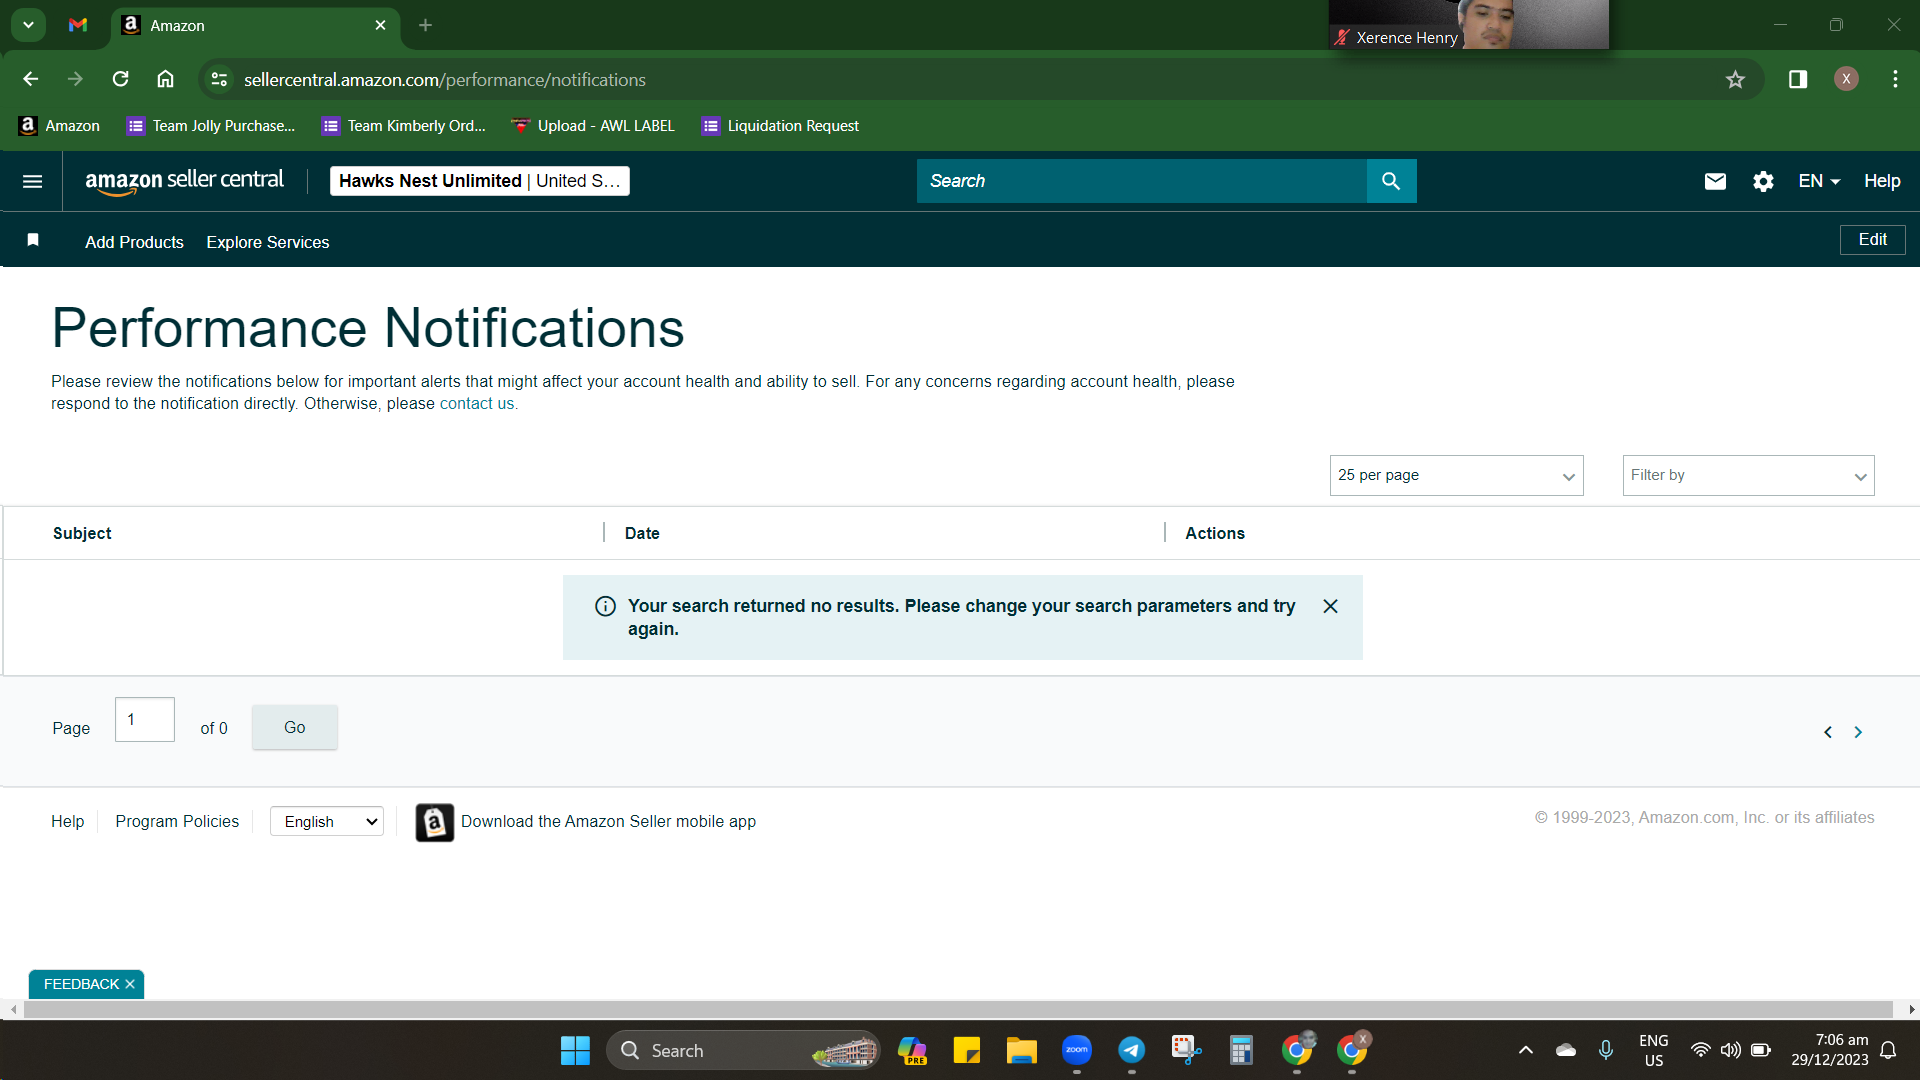Image resolution: width=1920 pixels, height=1080 pixels.
Task: Reload the current page
Action: pyautogui.click(x=120, y=79)
